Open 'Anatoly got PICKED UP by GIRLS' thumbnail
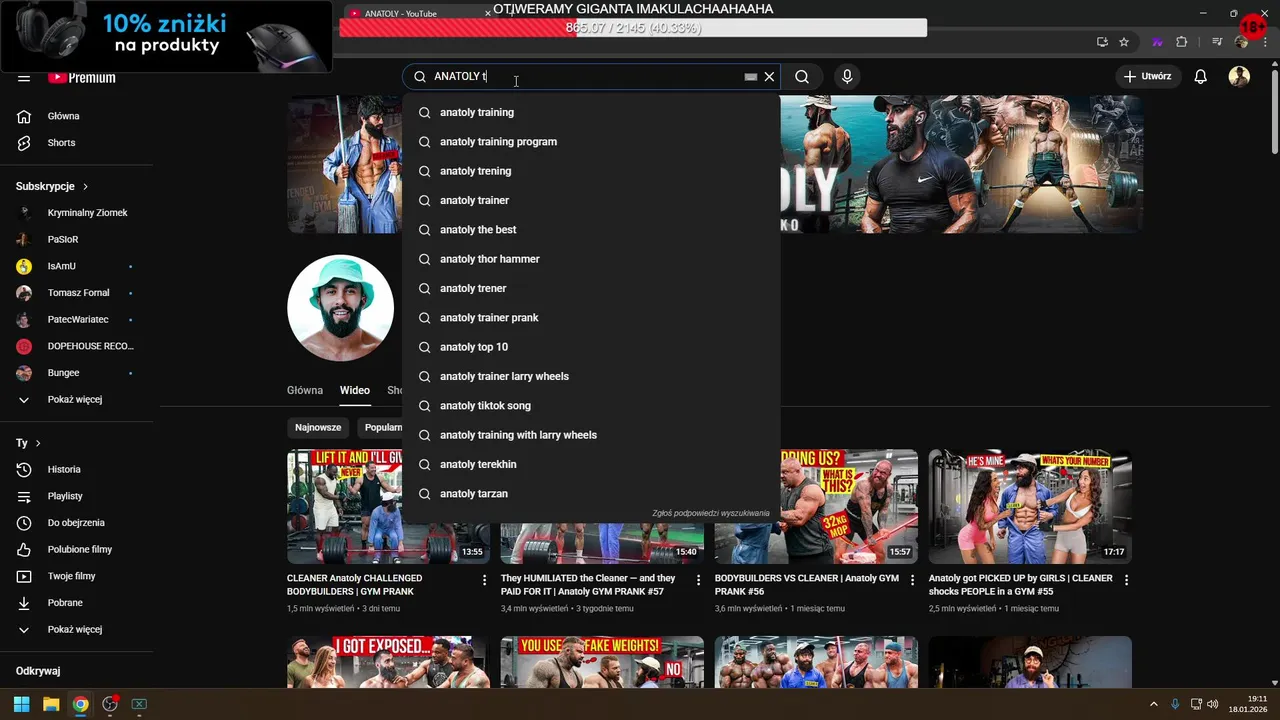The height and width of the screenshot is (720, 1280). pyautogui.click(x=1030, y=507)
